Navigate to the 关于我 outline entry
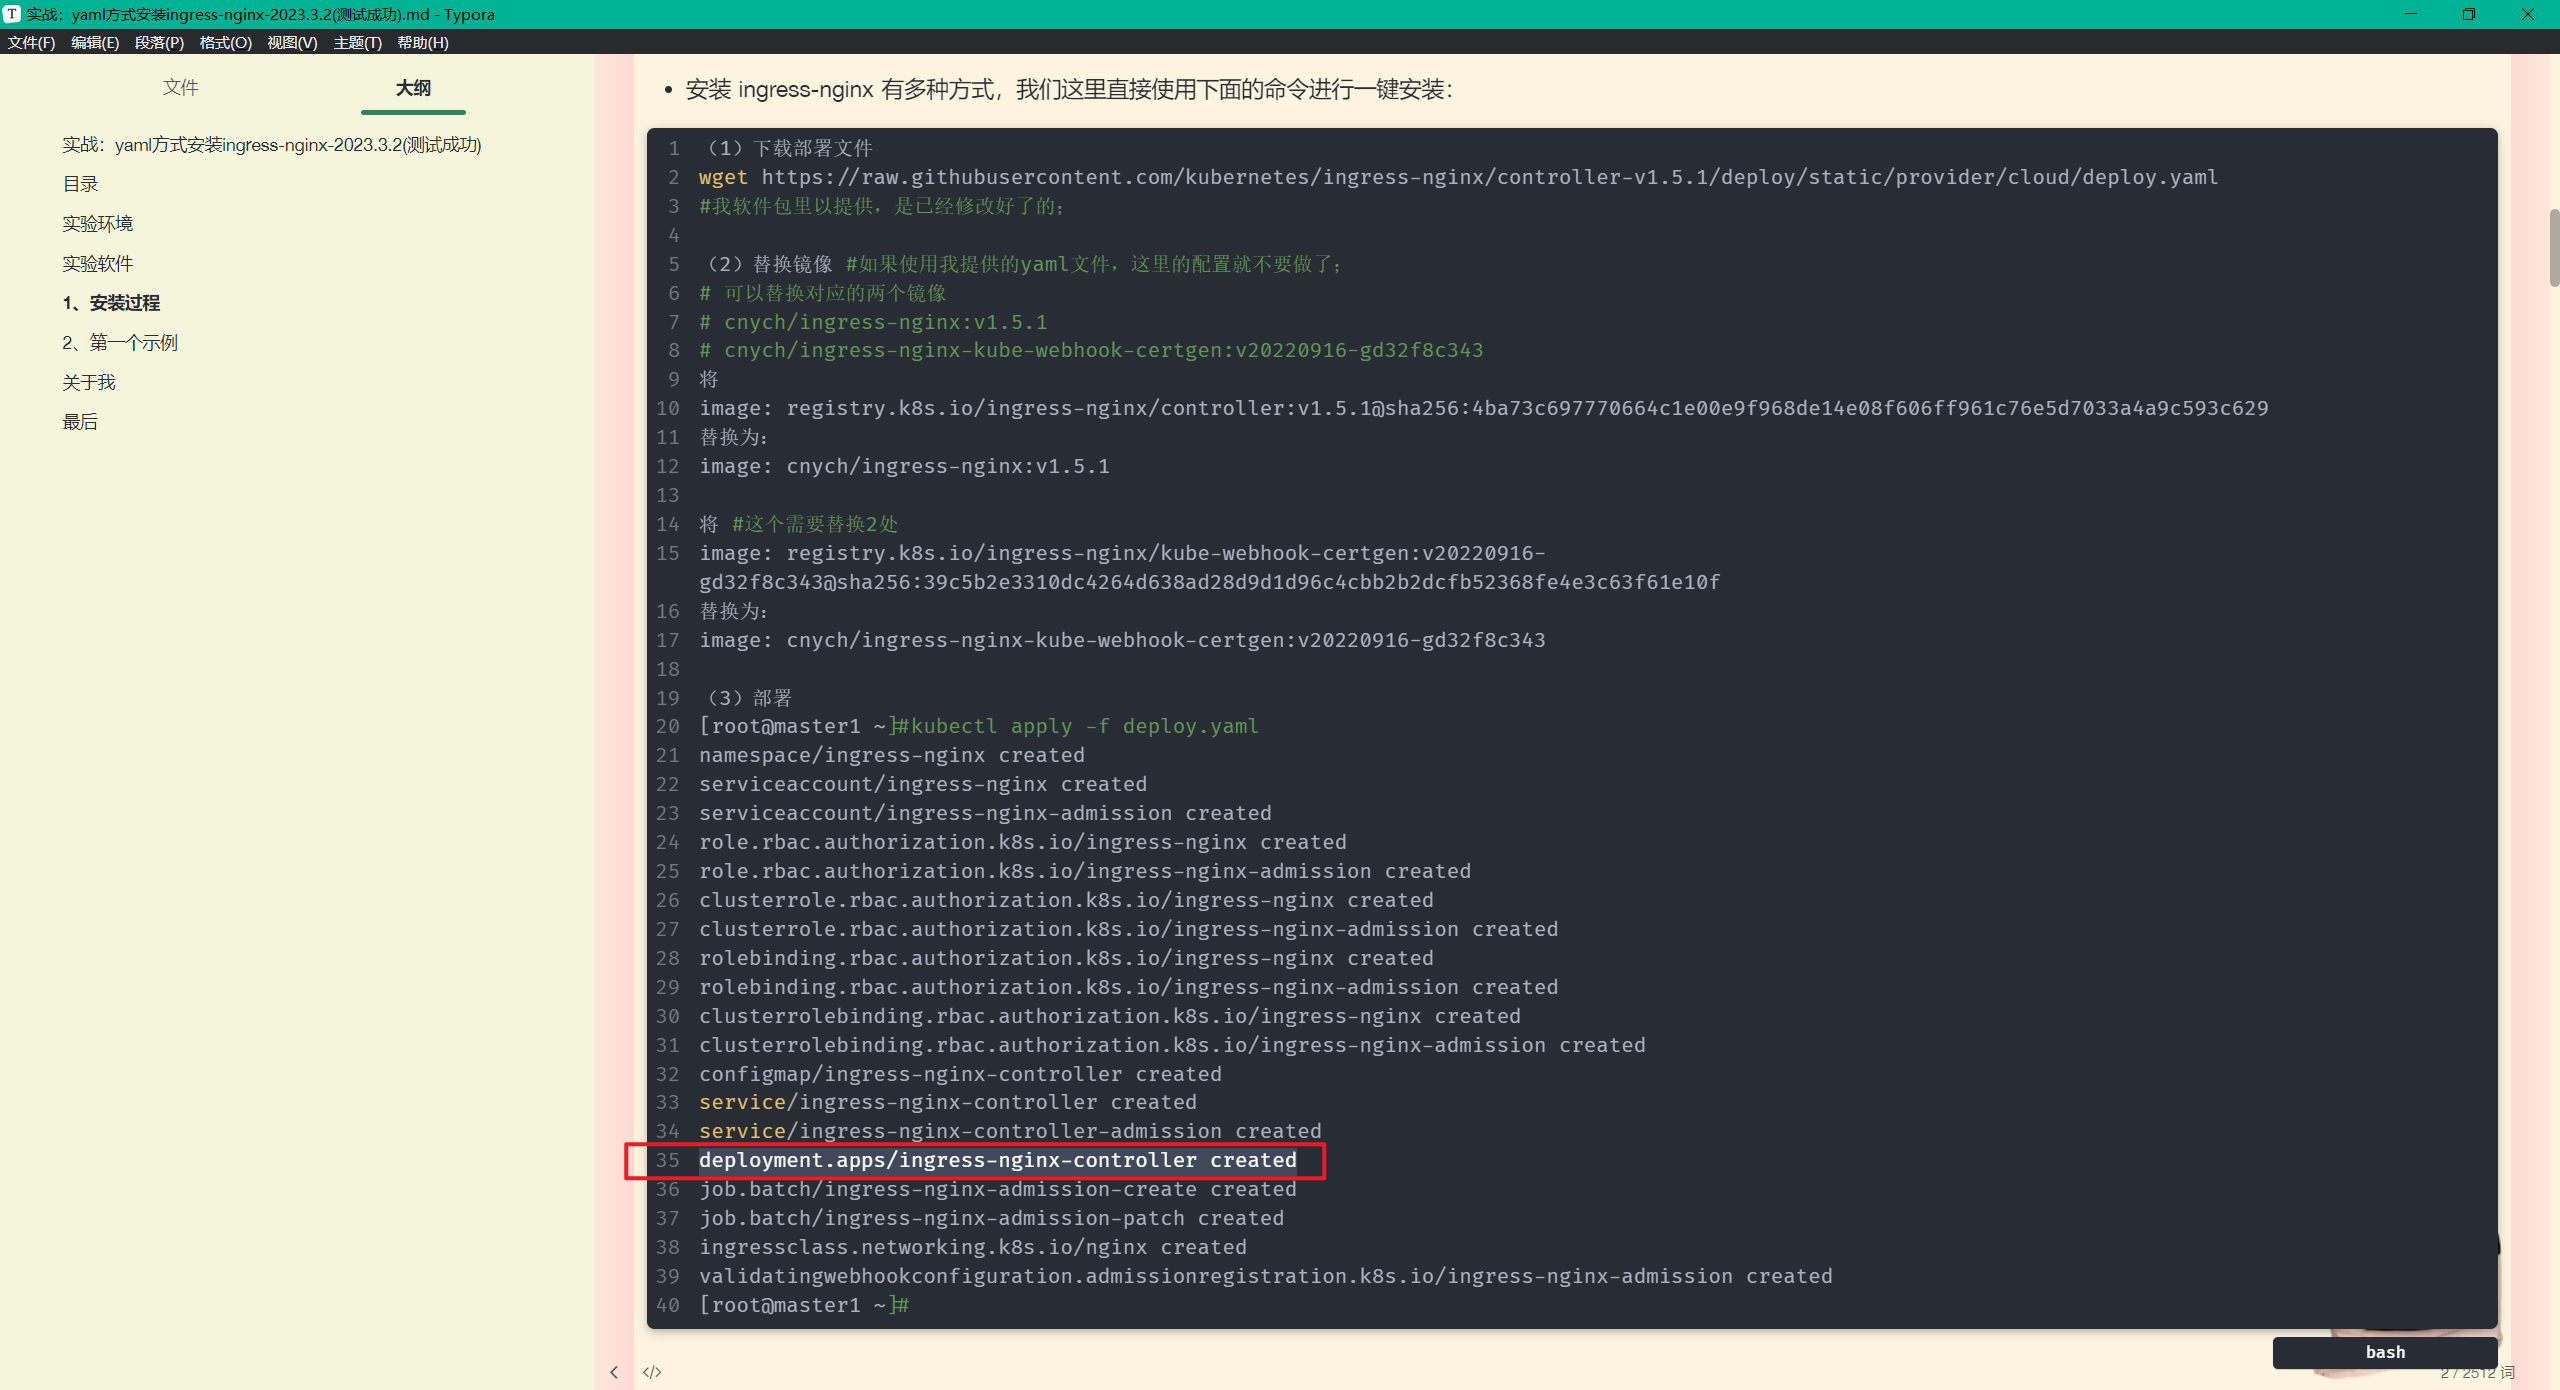2560x1390 pixels. click(89, 382)
